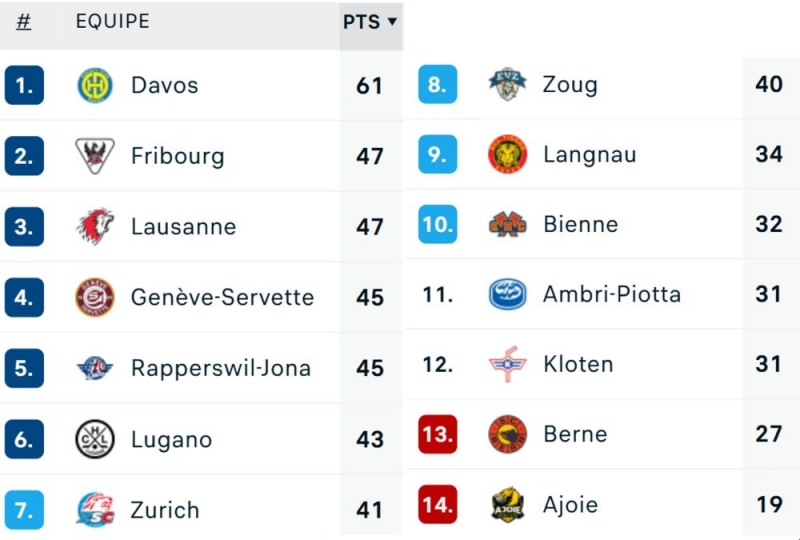
Task: Click the EQUIPE column header
Action: pyautogui.click(x=112, y=21)
